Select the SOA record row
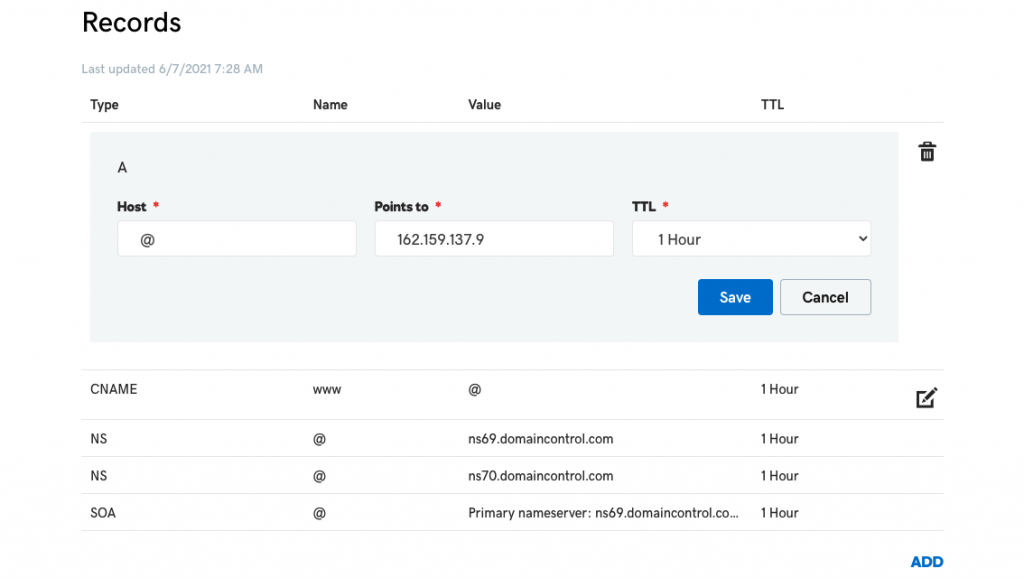Viewport: 1024px width, 578px height. 512,513
